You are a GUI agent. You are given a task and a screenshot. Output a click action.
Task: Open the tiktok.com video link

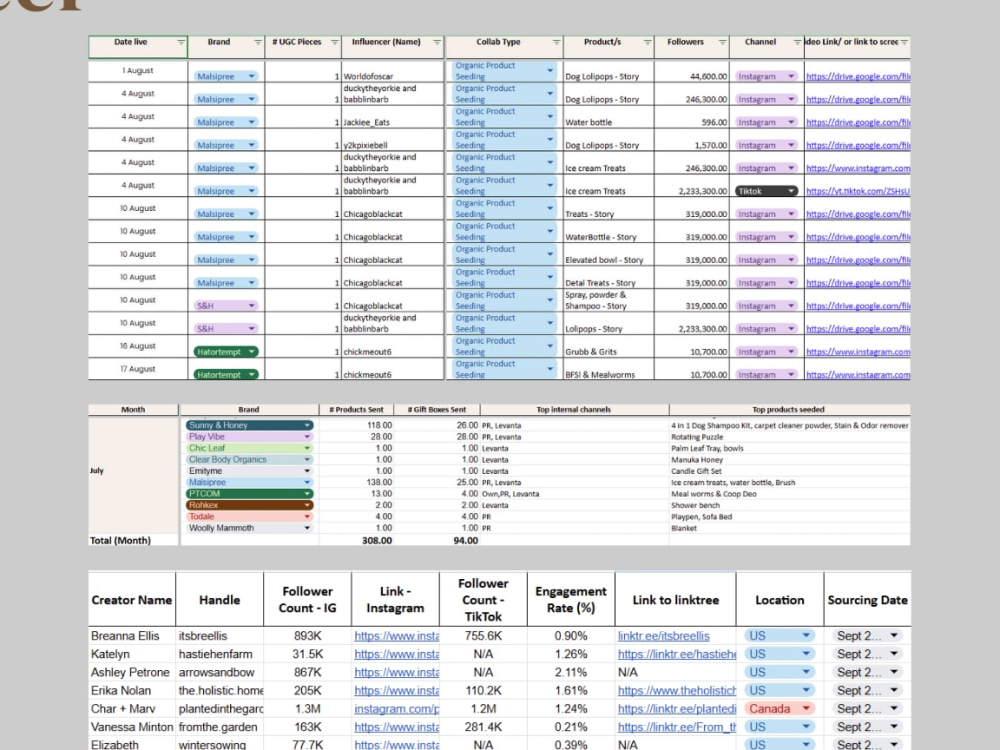[x=858, y=191]
